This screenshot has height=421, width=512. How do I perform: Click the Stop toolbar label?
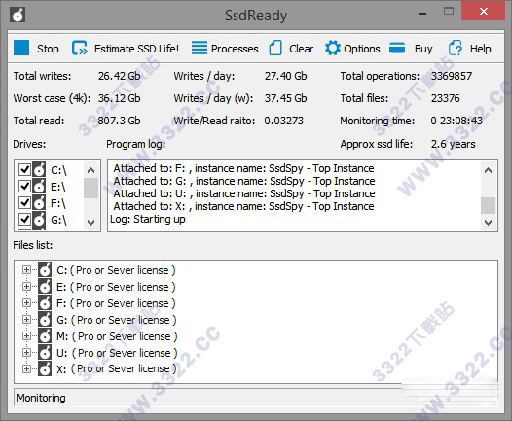pos(48,49)
